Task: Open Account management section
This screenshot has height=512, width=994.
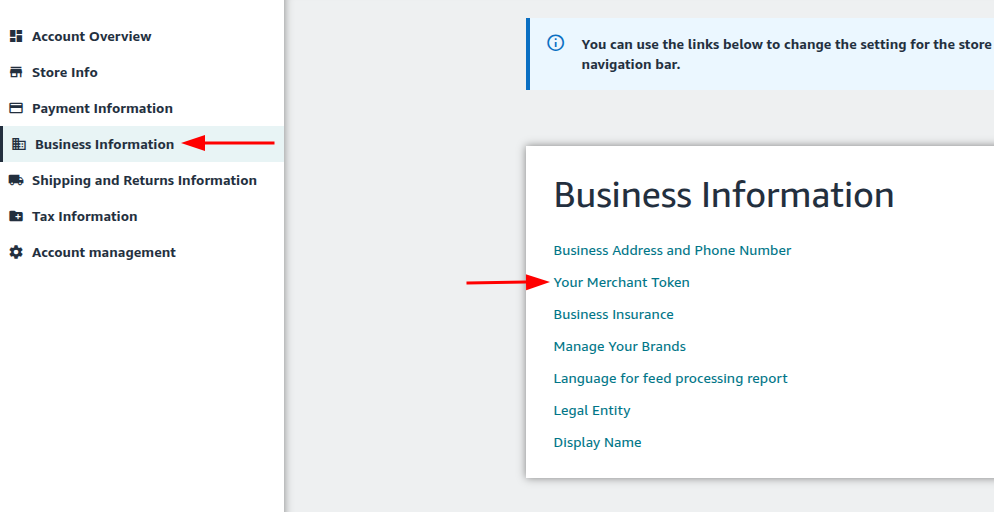Action: pyautogui.click(x=104, y=252)
